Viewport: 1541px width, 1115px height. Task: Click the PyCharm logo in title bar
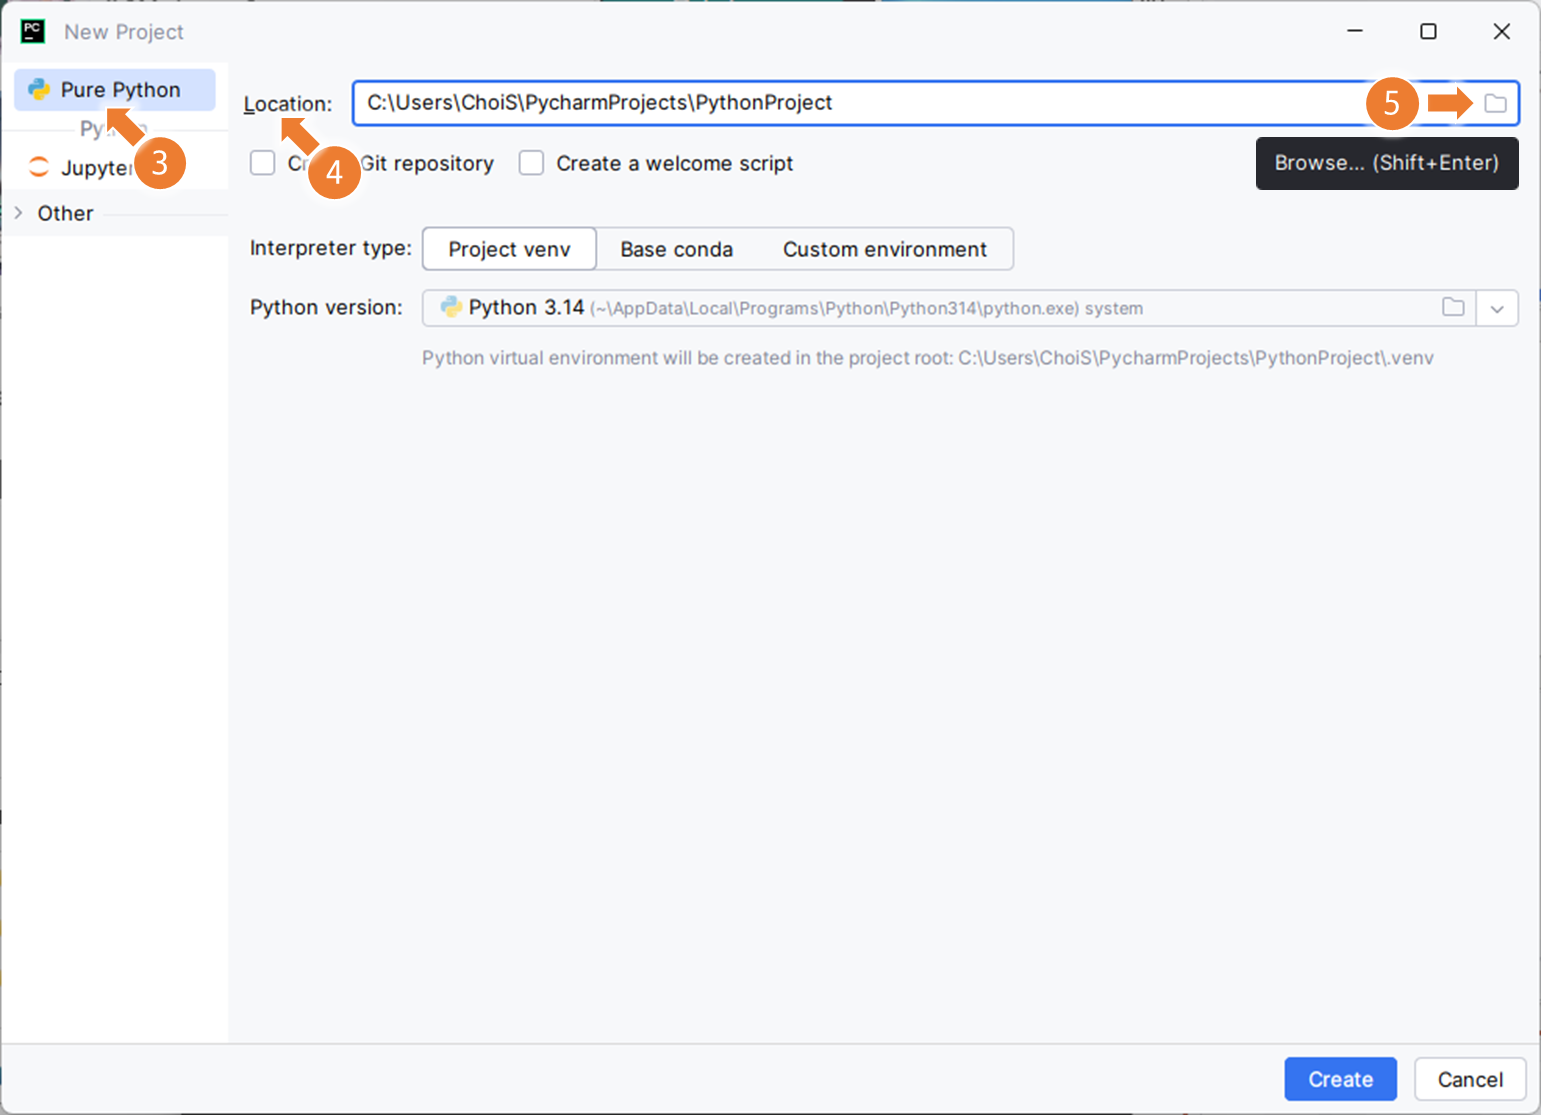(x=33, y=31)
